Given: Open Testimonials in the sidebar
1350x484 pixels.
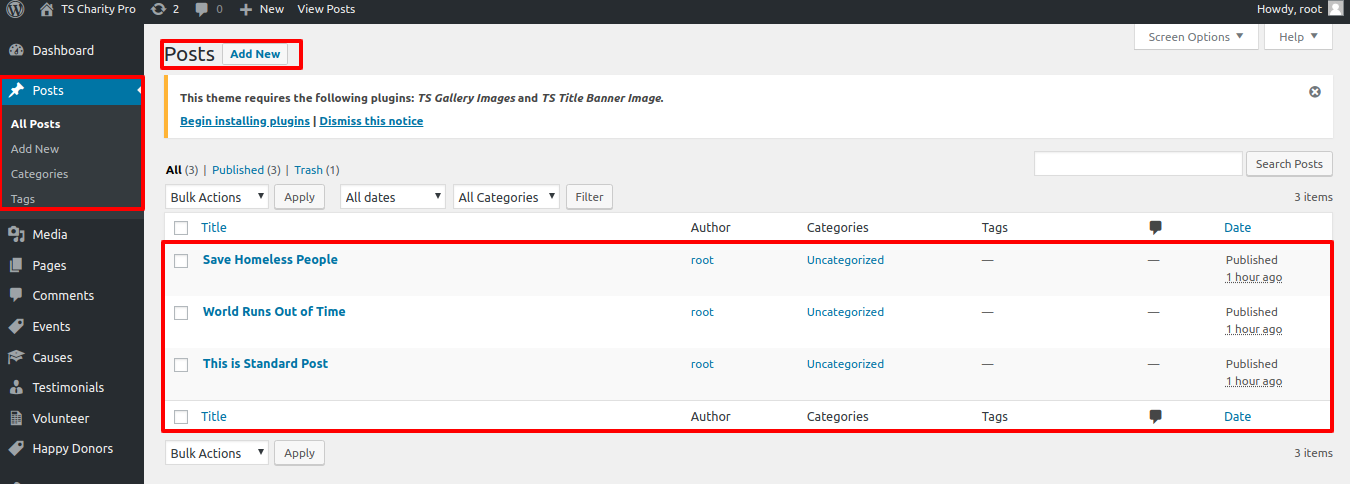Looking at the screenshot, I should [67, 387].
